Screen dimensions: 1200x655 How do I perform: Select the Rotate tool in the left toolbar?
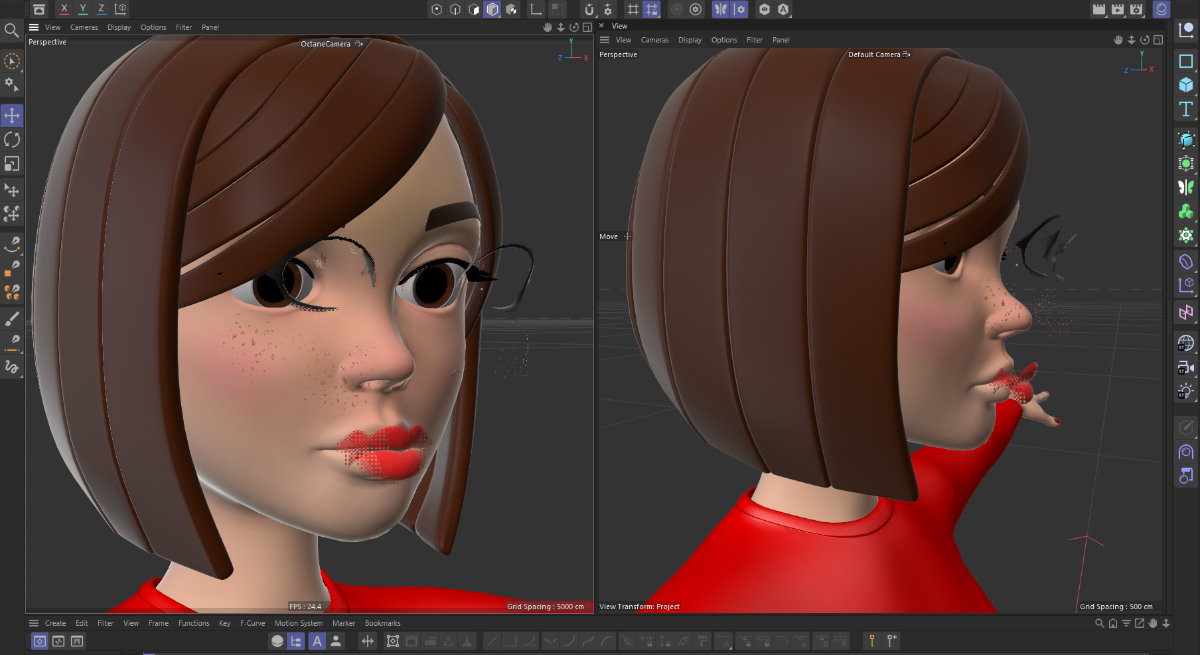coord(12,139)
